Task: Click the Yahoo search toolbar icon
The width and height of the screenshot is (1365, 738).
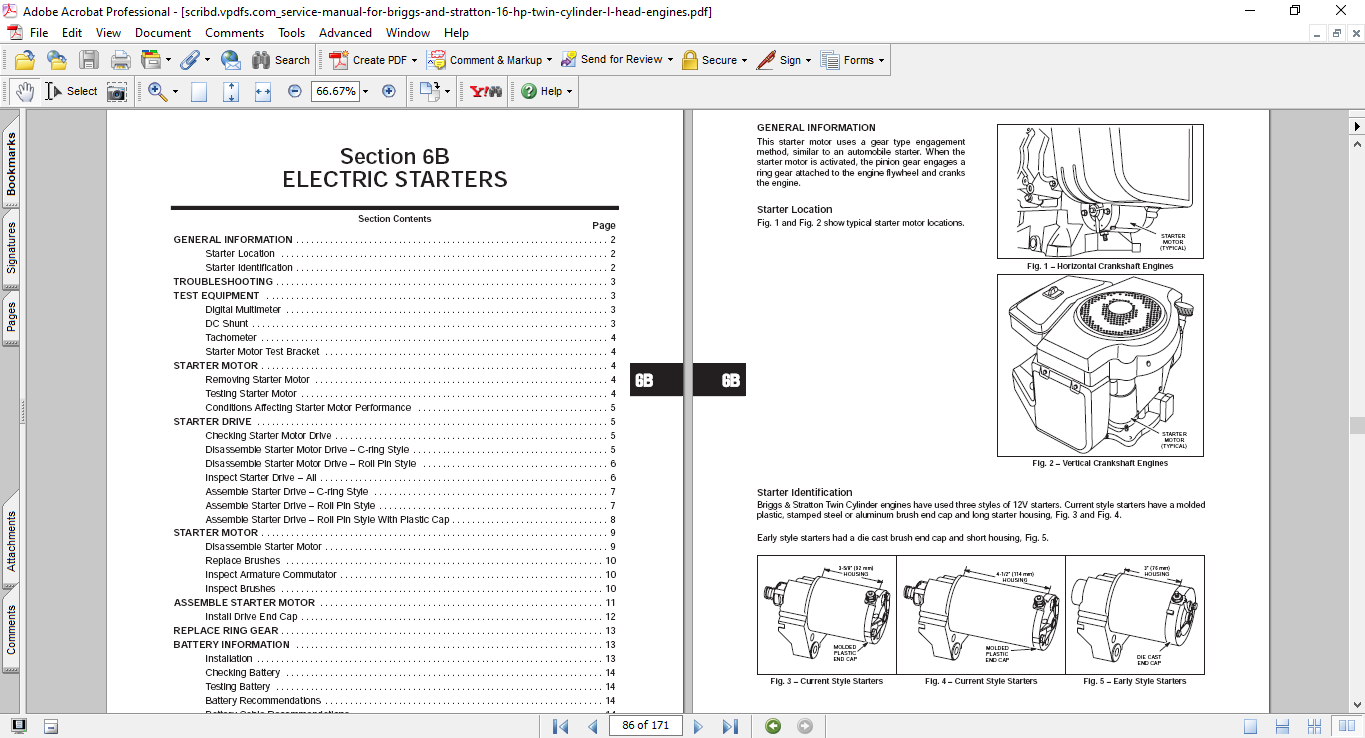Action: 484,91
